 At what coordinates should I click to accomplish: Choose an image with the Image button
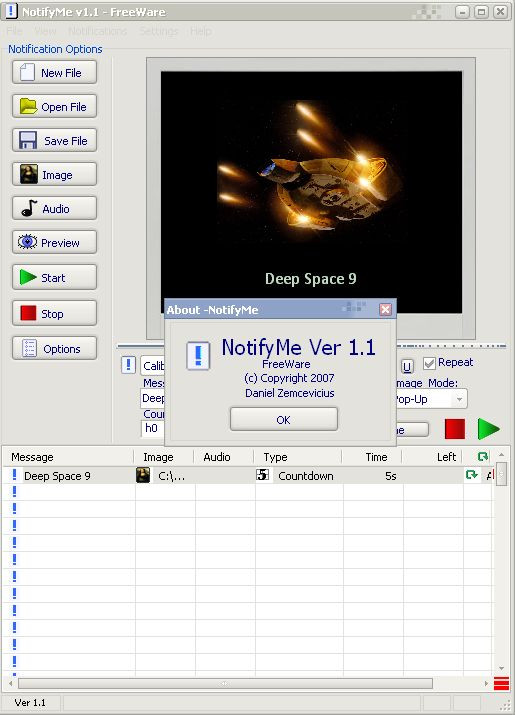54,175
